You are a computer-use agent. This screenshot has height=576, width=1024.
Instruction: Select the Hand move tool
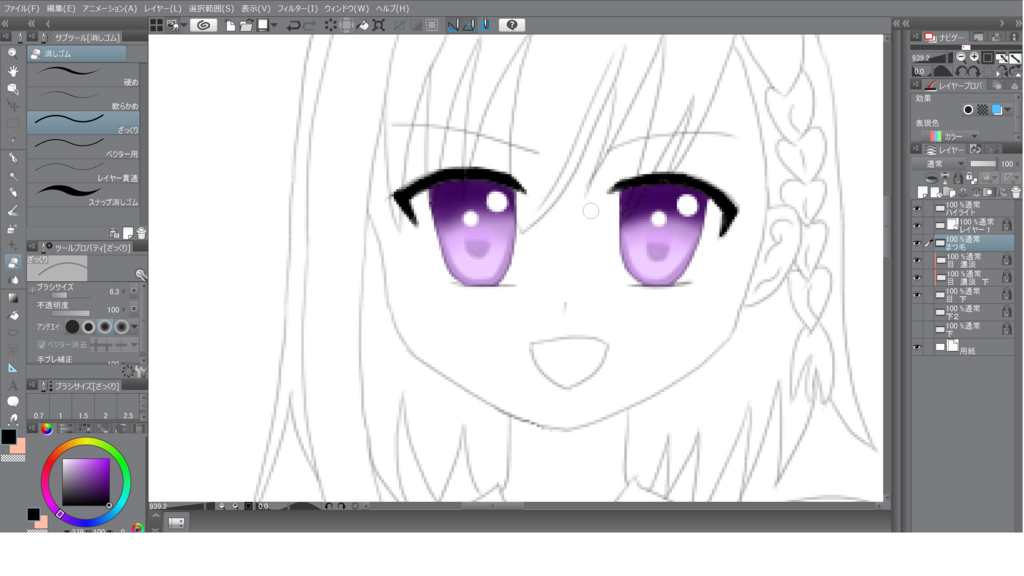12,71
